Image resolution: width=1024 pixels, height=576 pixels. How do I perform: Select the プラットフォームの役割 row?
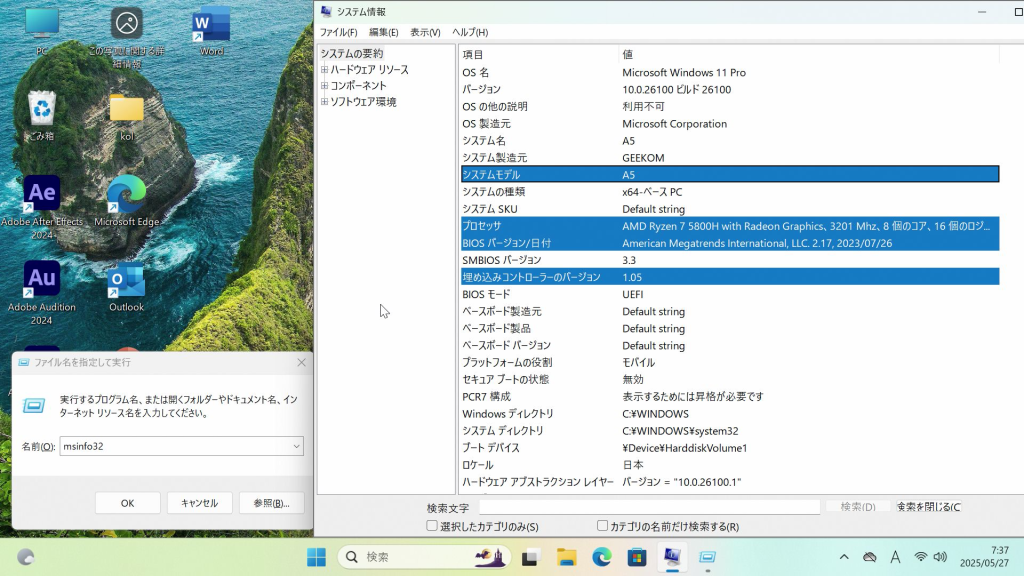[730, 362]
